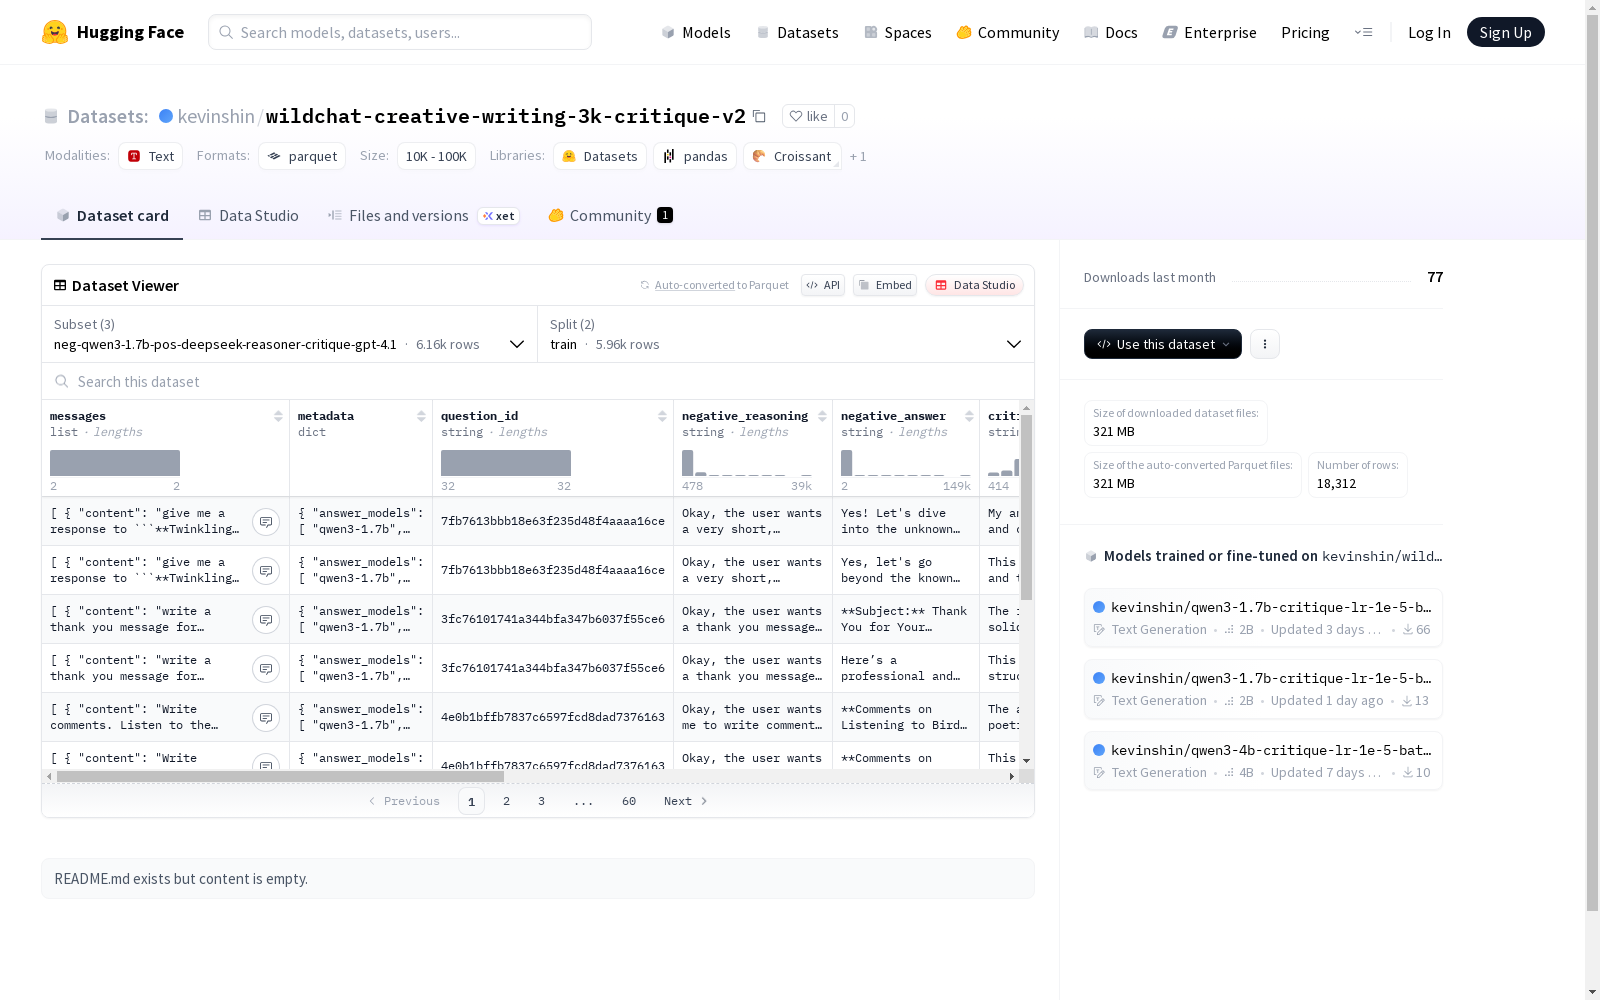Open the Dataset card tab
The width and height of the screenshot is (1600, 1000).
pos(112,216)
